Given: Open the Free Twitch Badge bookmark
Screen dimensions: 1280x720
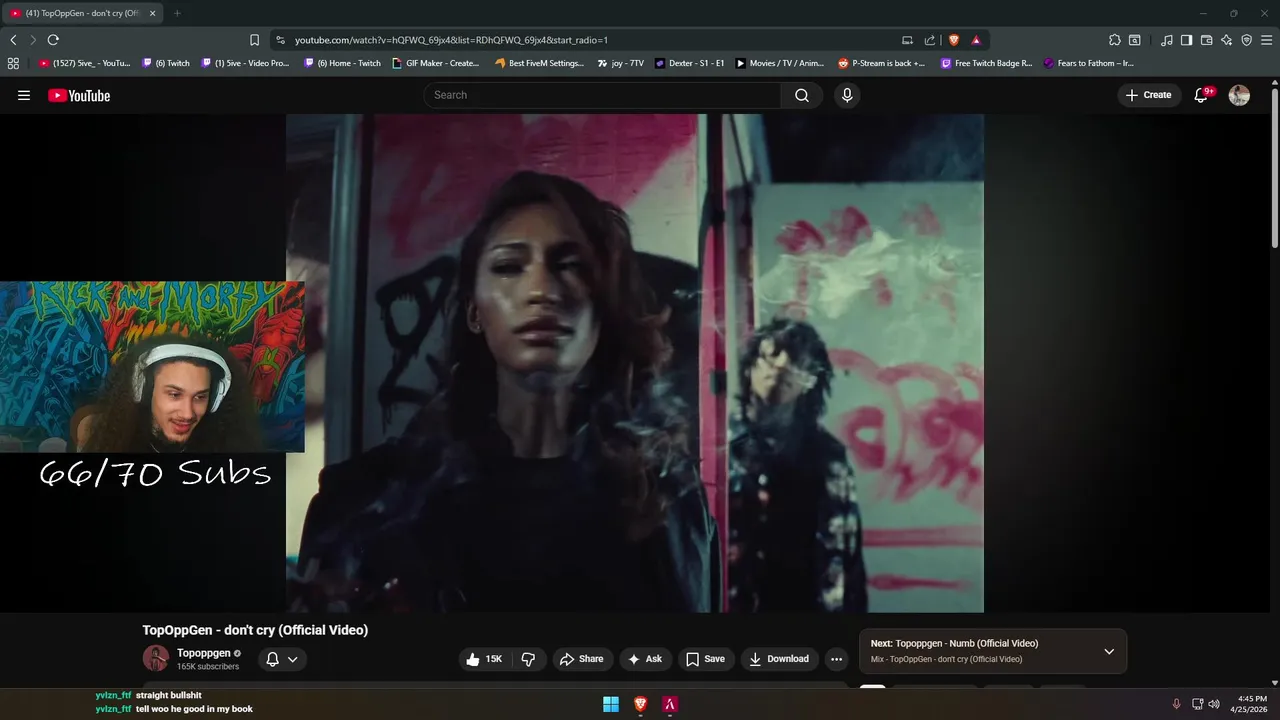Looking at the screenshot, I should (986, 63).
